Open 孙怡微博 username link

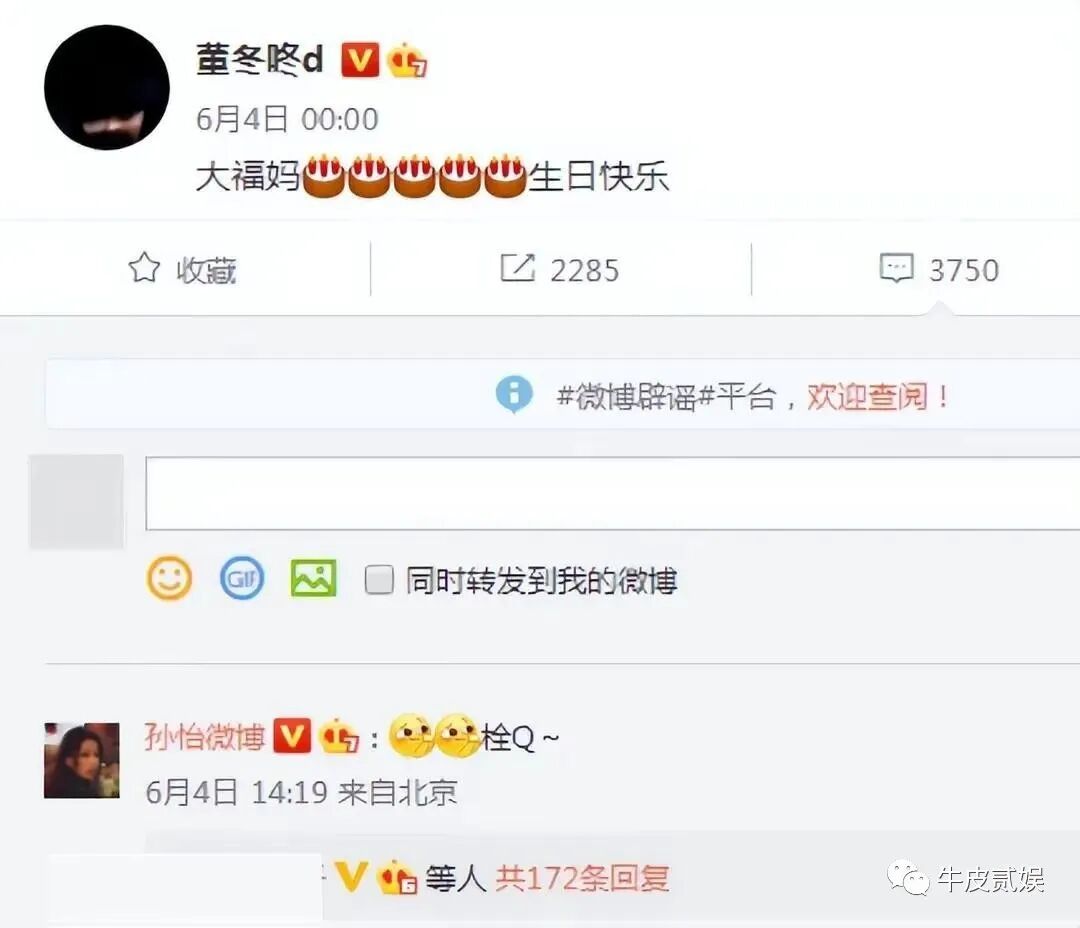(x=205, y=737)
